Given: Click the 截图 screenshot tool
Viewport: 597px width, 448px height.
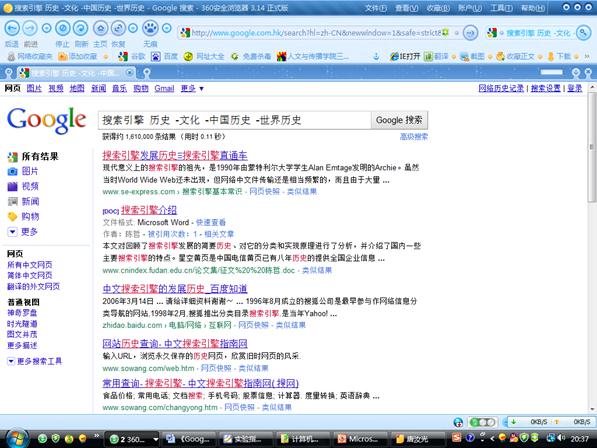Looking at the screenshot, I should [472, 57].
